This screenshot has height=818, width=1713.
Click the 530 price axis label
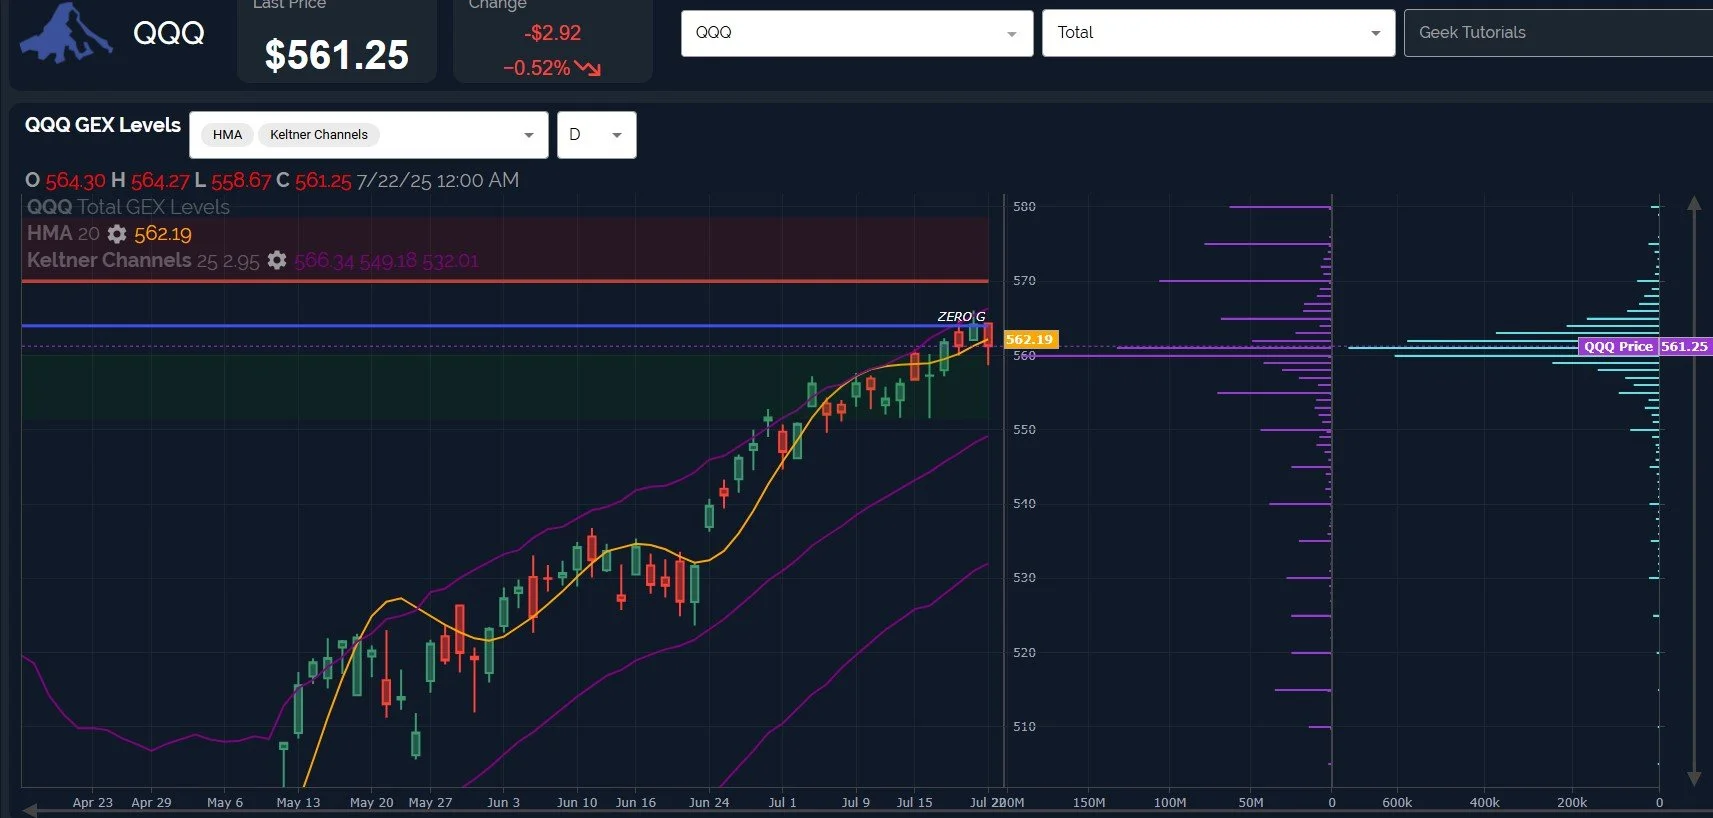[1024, 578]
